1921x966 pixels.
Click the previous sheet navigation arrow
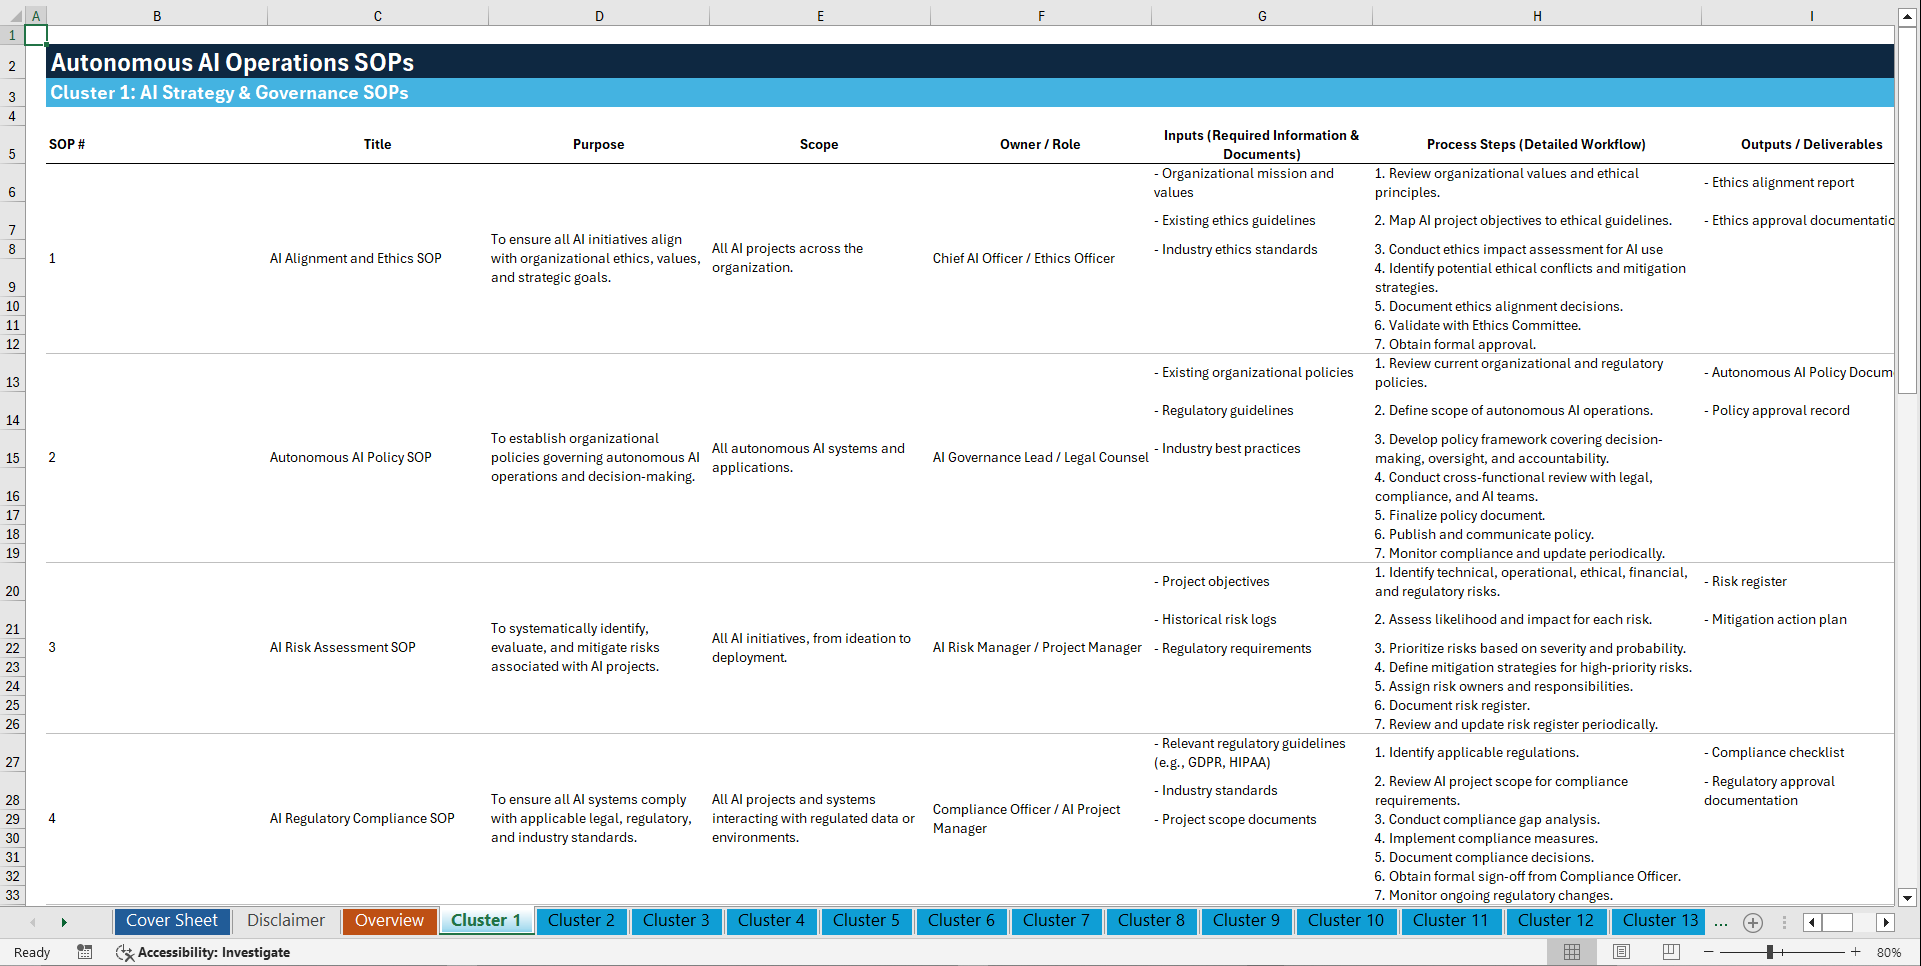pos(33,922)
